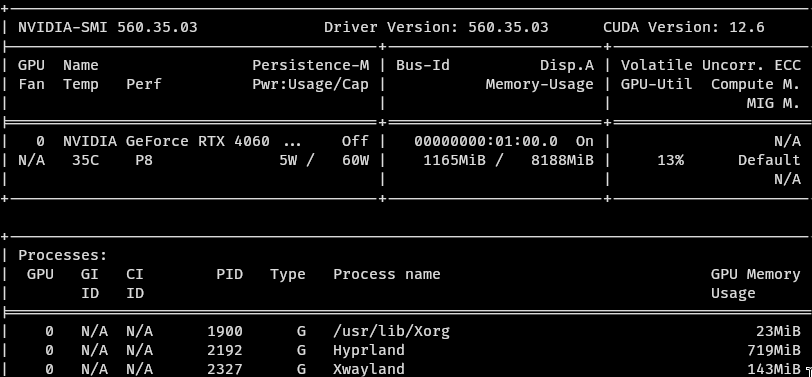
Task: Click the Off persistence value
Action: [x=355, y=141]
